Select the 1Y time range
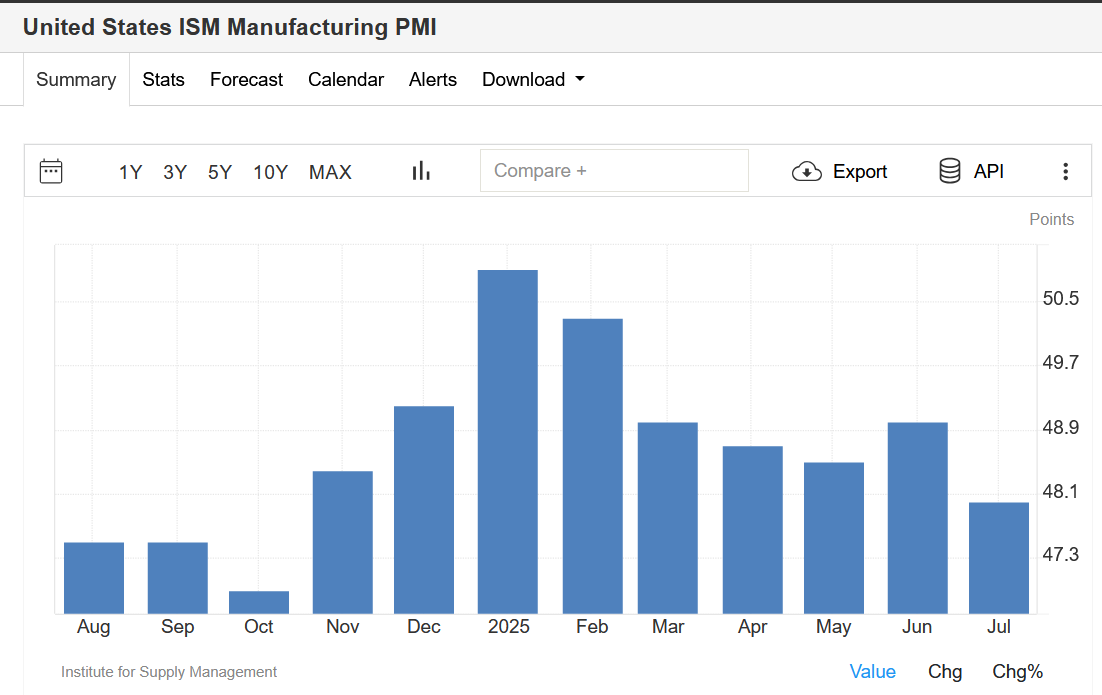Image resolution: width=1102 pixels, height=695 pixels. (130, 172)
